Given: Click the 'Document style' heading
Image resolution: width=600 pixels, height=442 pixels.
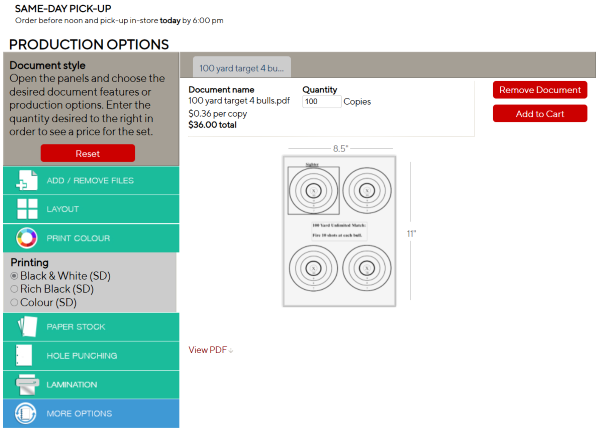Looking at the screenshot, I should point(47,65).
